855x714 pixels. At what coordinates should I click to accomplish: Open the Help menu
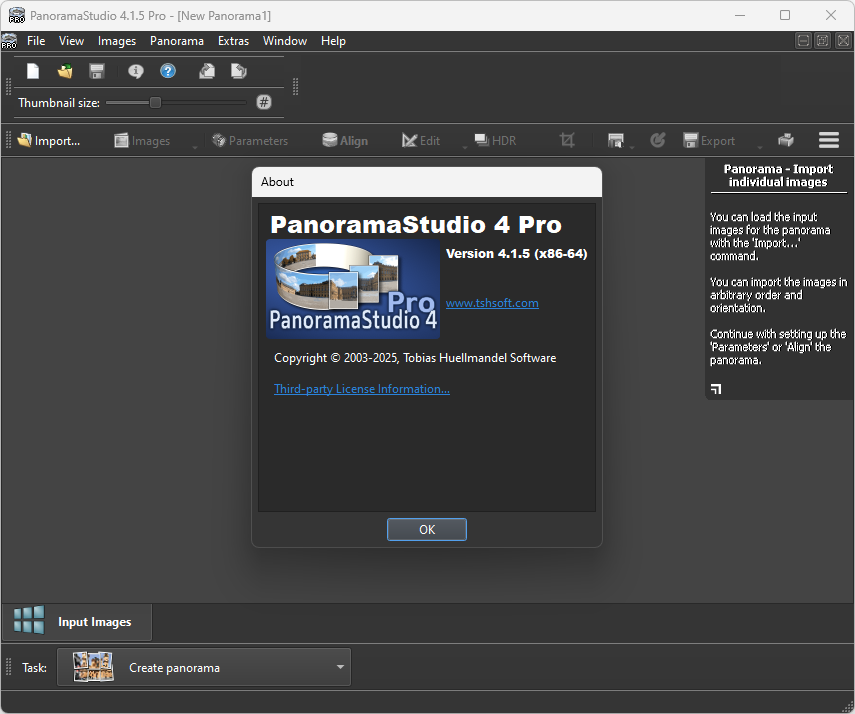(333, 41)
